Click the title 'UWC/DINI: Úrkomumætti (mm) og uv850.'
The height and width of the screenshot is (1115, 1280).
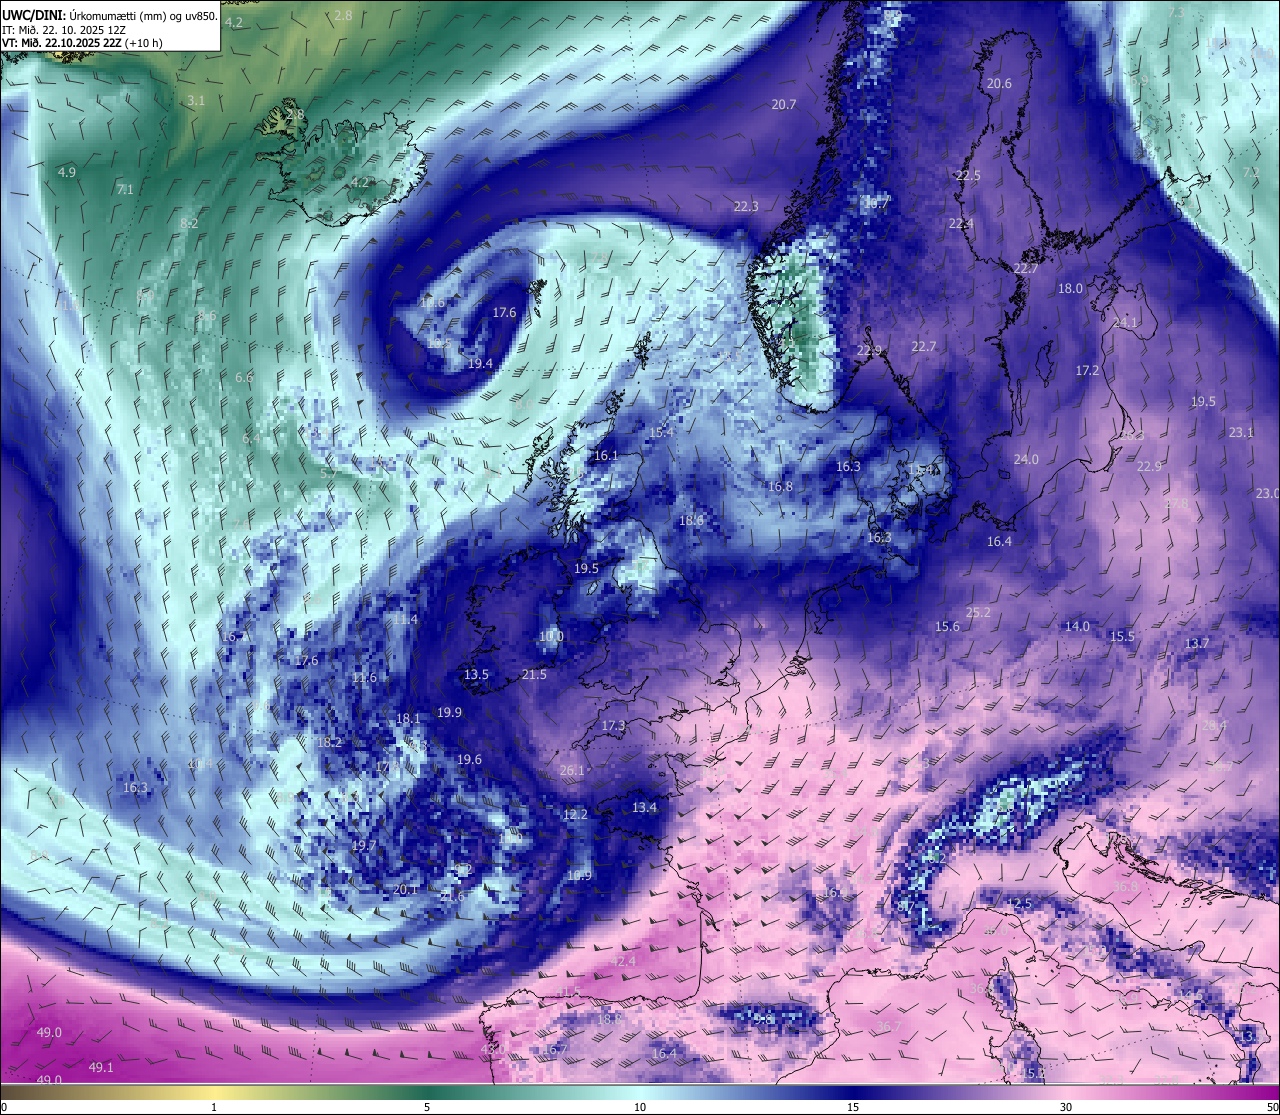point(110,16)
